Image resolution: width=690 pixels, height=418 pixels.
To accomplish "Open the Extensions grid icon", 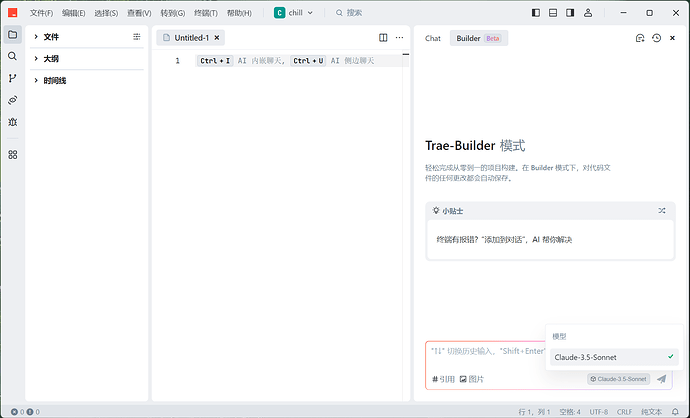I will point(13,154).
